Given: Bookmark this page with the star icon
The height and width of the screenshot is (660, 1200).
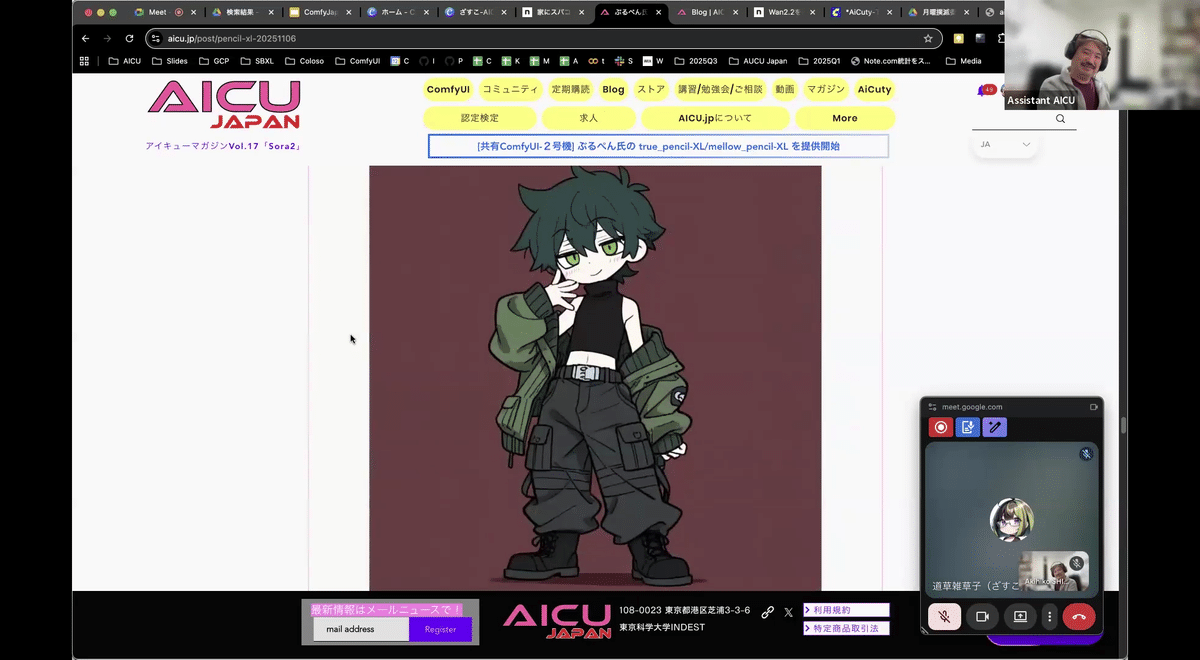Looking at the screenshot, I should click(x=928, y=38).
